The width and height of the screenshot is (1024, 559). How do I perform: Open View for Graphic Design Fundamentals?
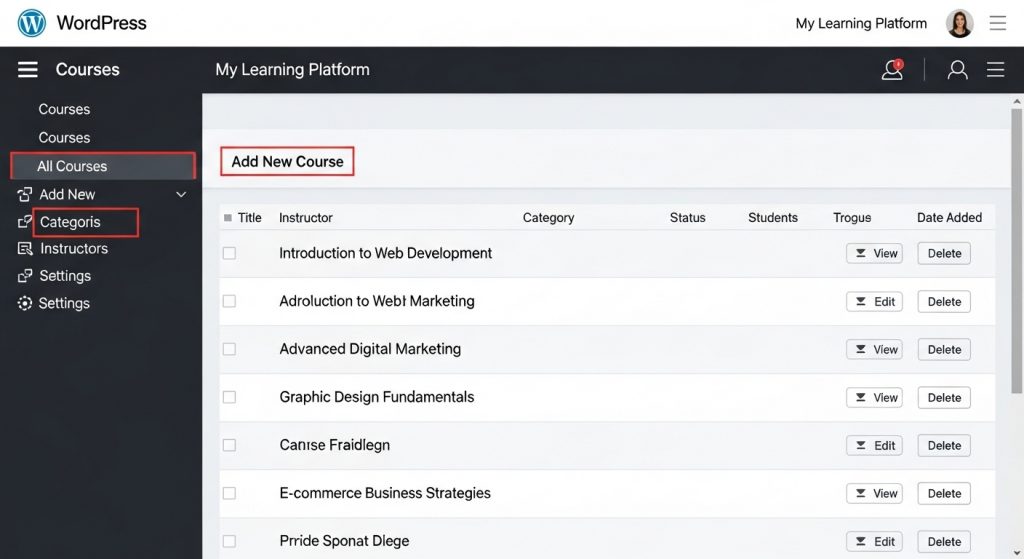point(874,398)
